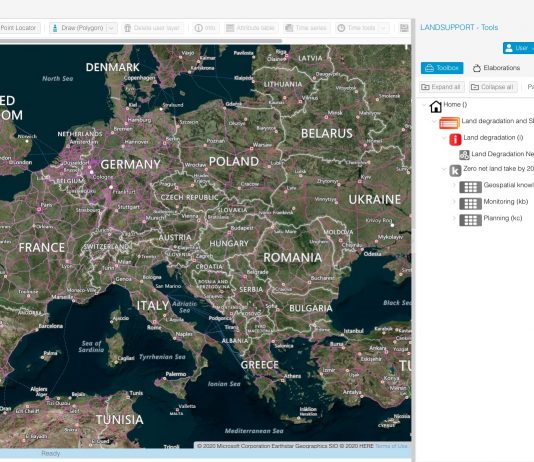Screen dimensions: 534x462
Task: Click the Planning (kc) grid icon
Action: (x=470, y=220)
